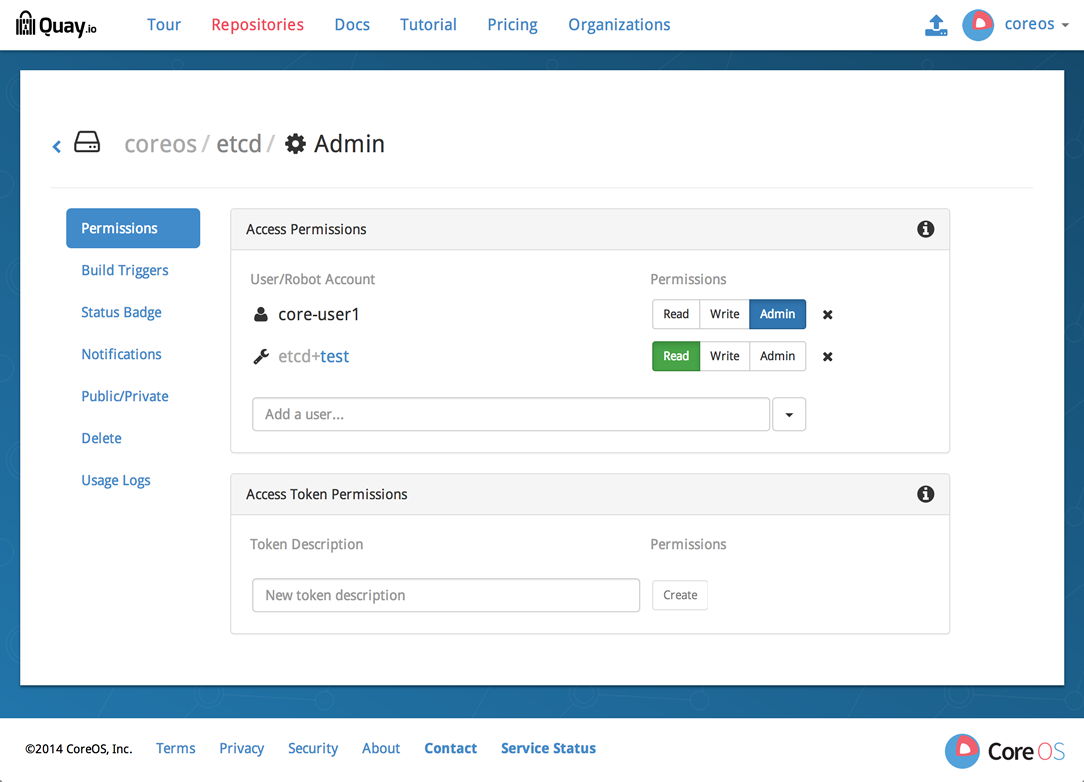Open the Privacy link in the footer
1084x782 pixels.
click(241, 748)
